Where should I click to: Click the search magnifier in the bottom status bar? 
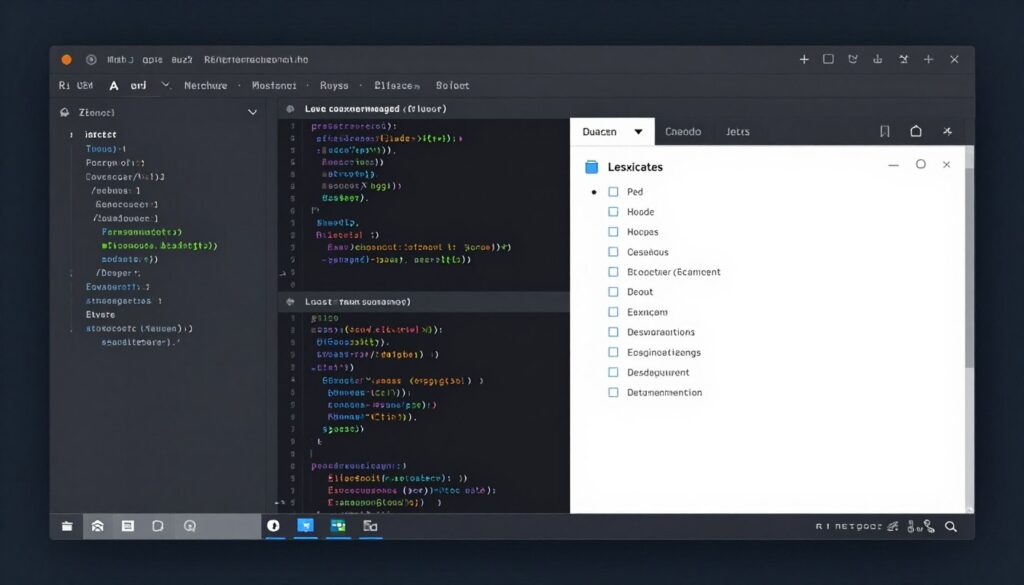point(951,526)
